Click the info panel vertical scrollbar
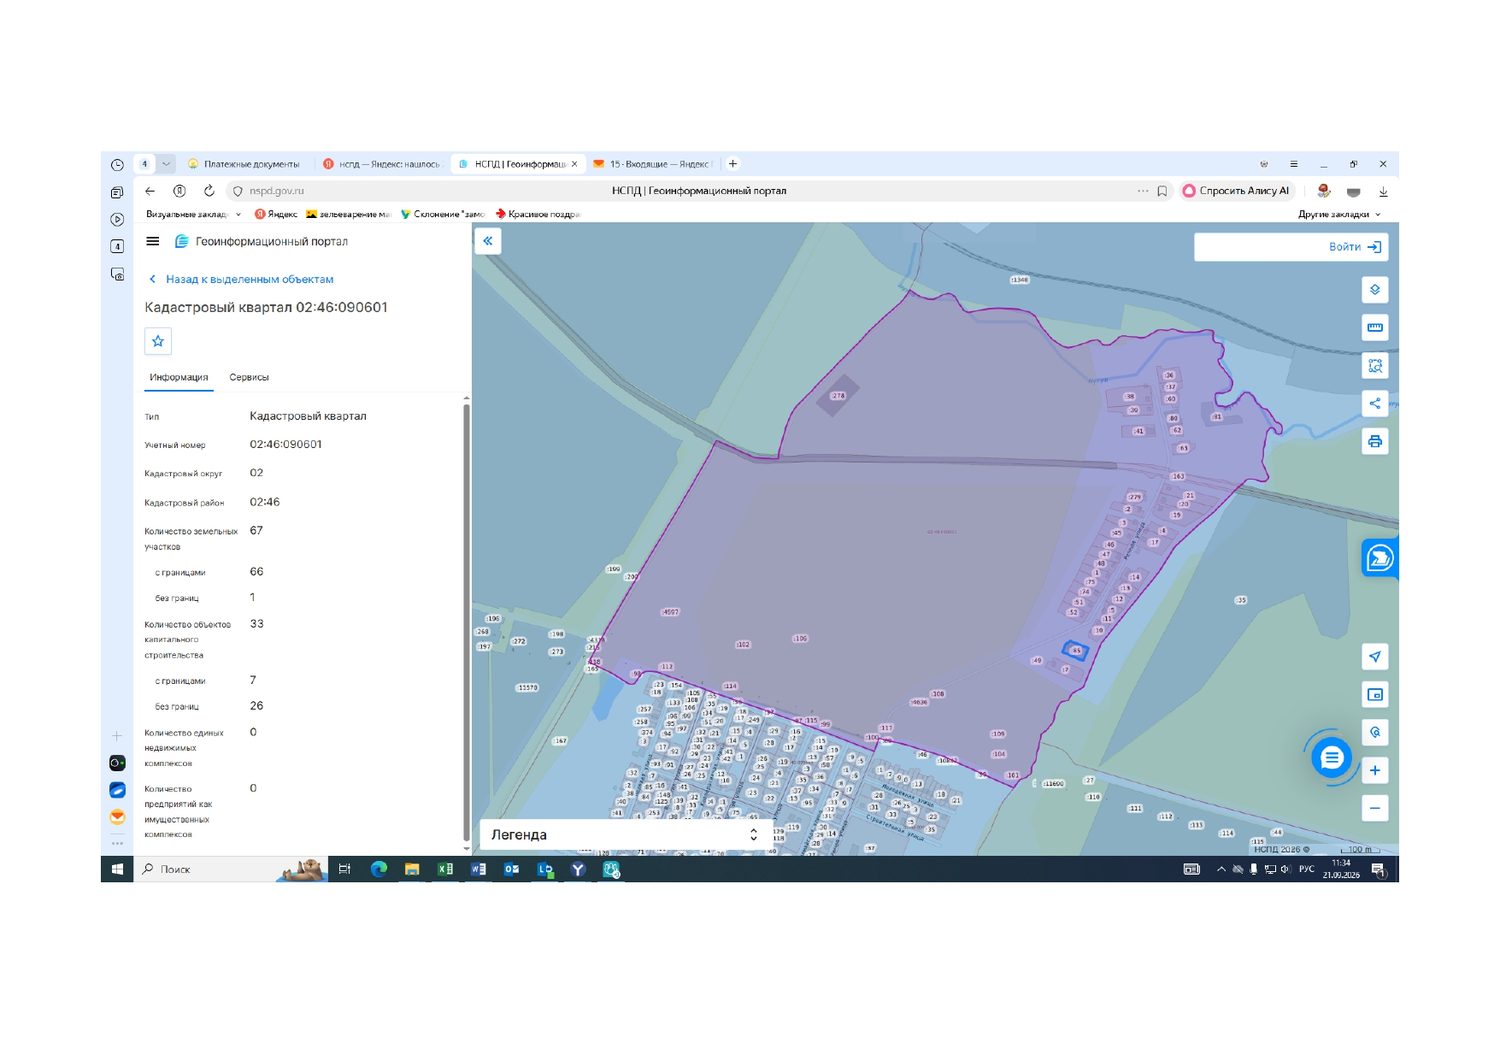1500x1061 pixels. tap(466, 620)
